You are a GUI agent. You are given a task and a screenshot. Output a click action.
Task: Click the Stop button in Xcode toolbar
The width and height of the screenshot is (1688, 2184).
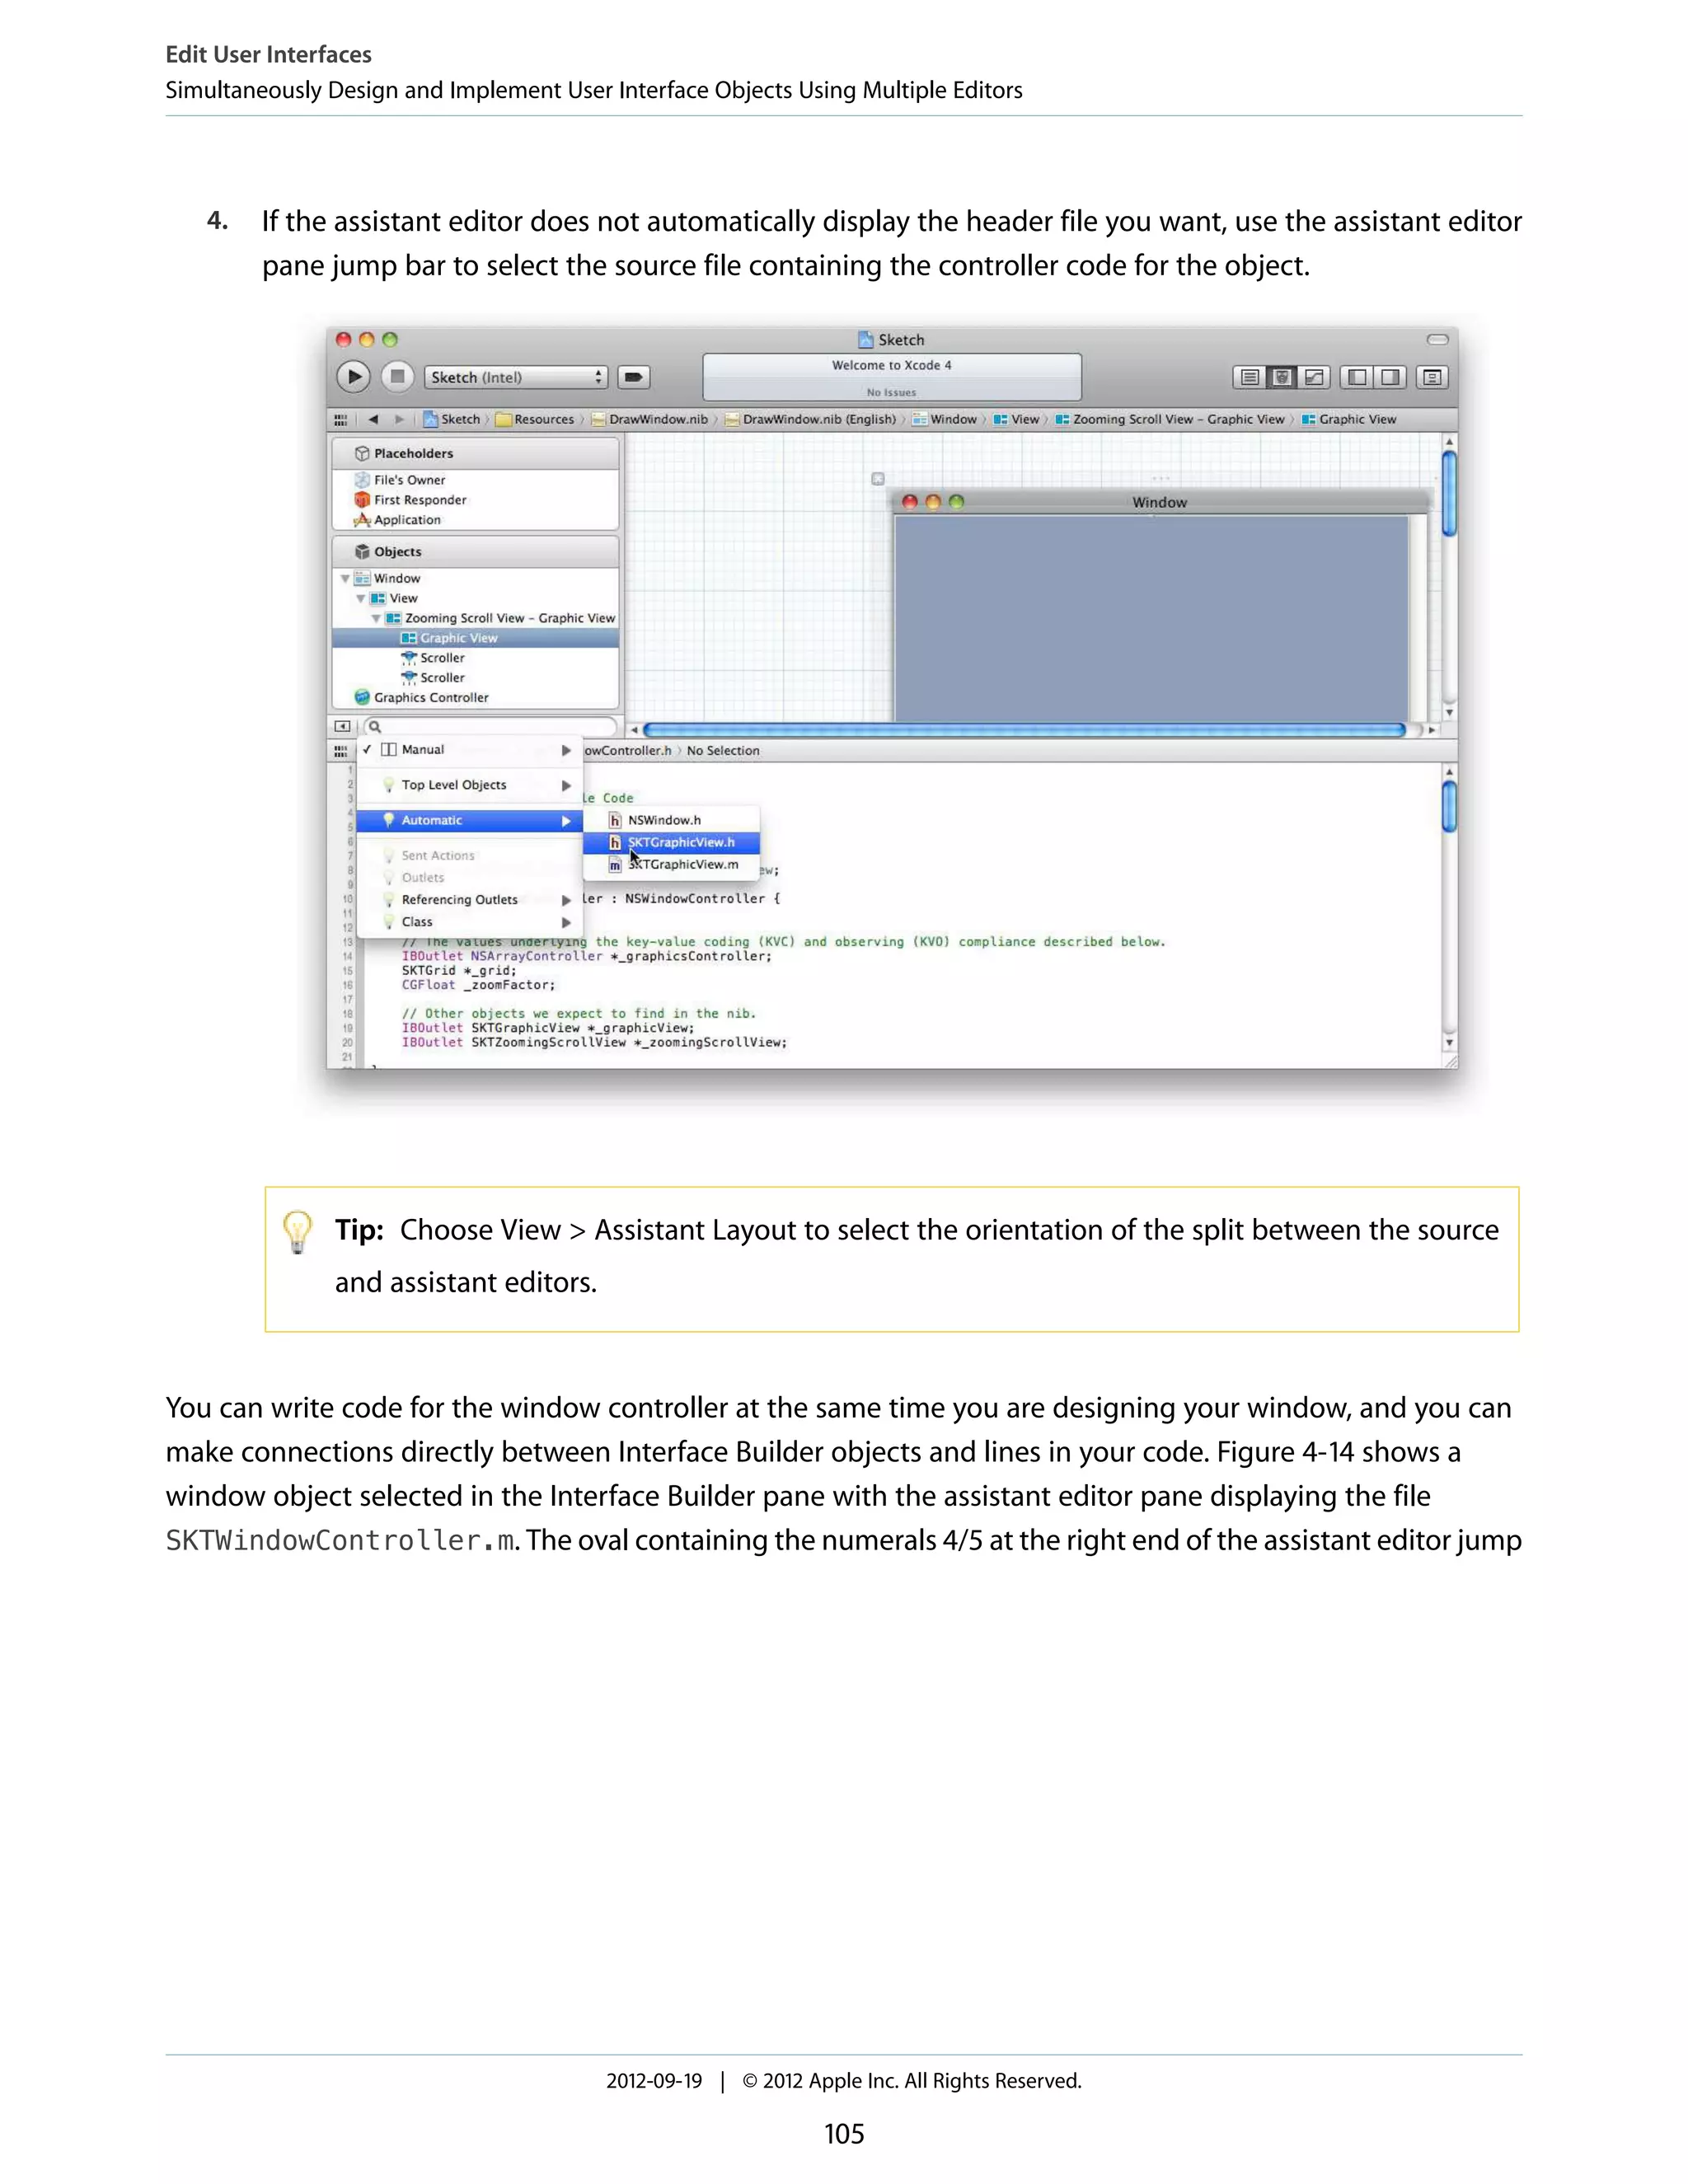[397, 377]
